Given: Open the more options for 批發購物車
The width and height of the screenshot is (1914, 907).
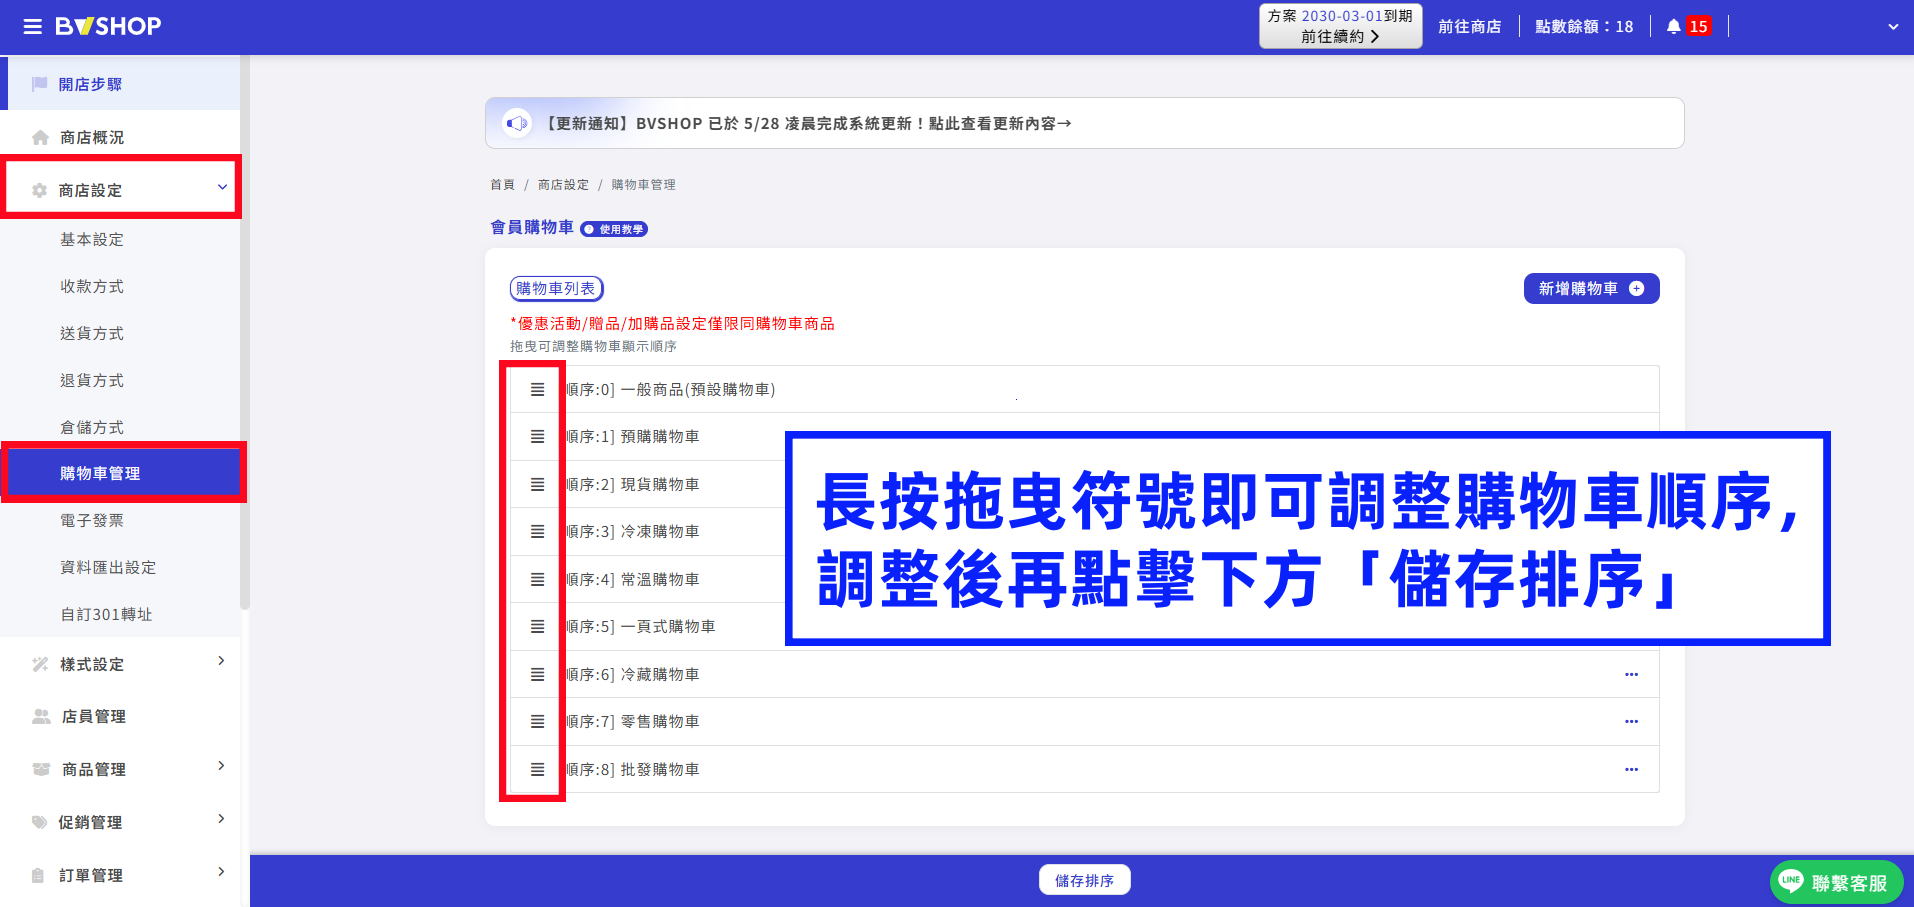Looking at the screenshot, I should [x=1631, y=769].
